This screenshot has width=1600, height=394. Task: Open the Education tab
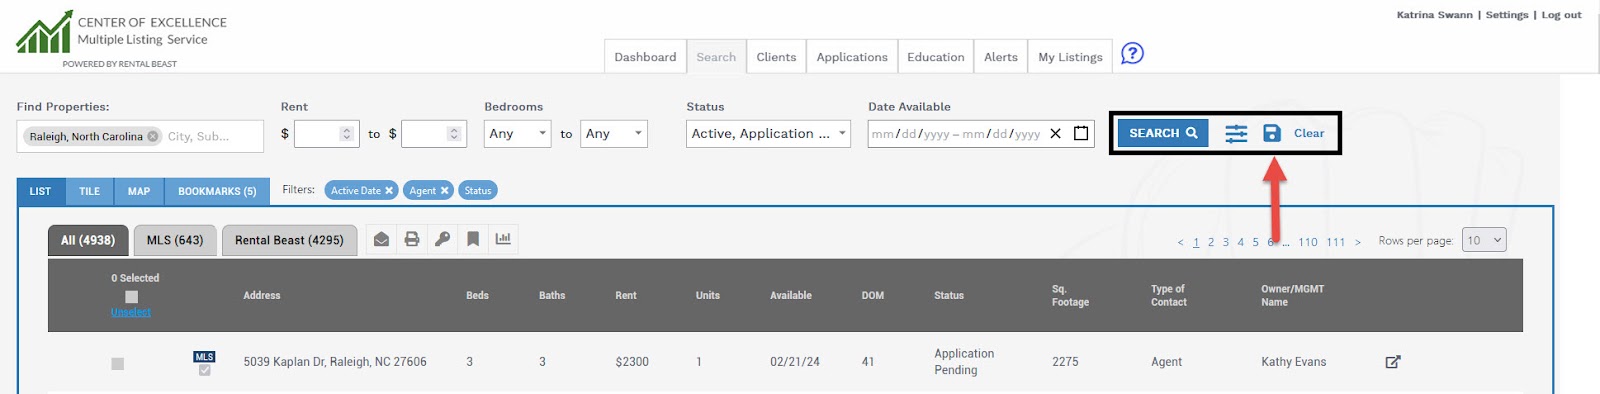[x=936, y=57]
